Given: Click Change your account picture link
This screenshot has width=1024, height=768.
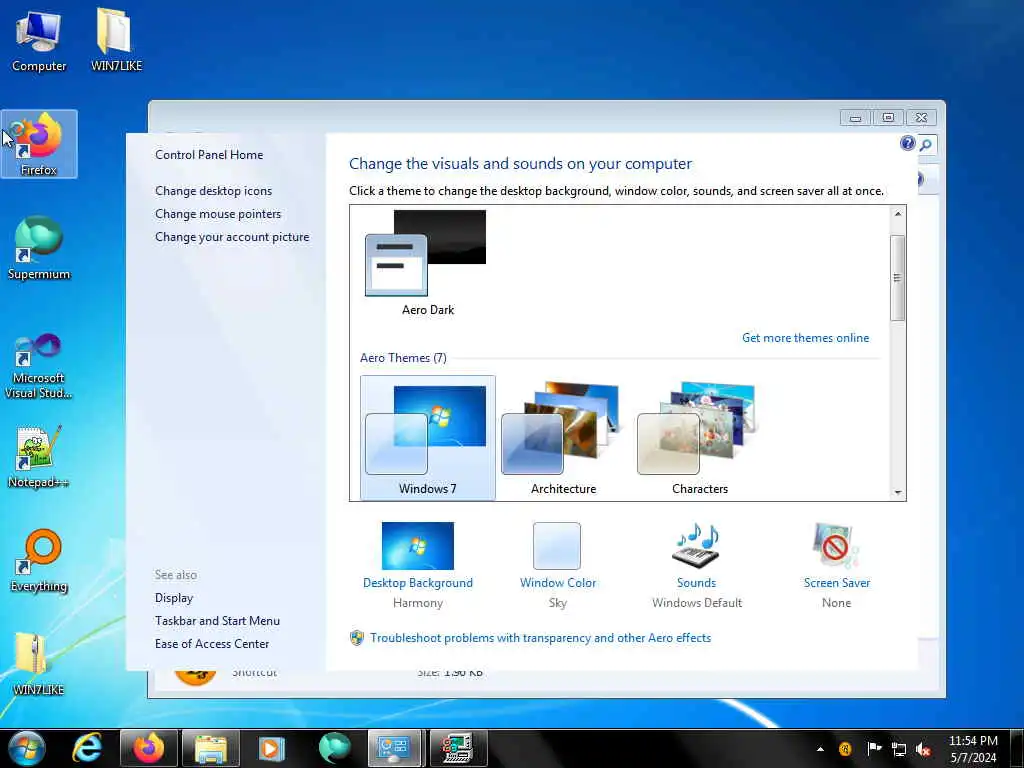Looking at the screenshot, I should [x=232, y=237].
